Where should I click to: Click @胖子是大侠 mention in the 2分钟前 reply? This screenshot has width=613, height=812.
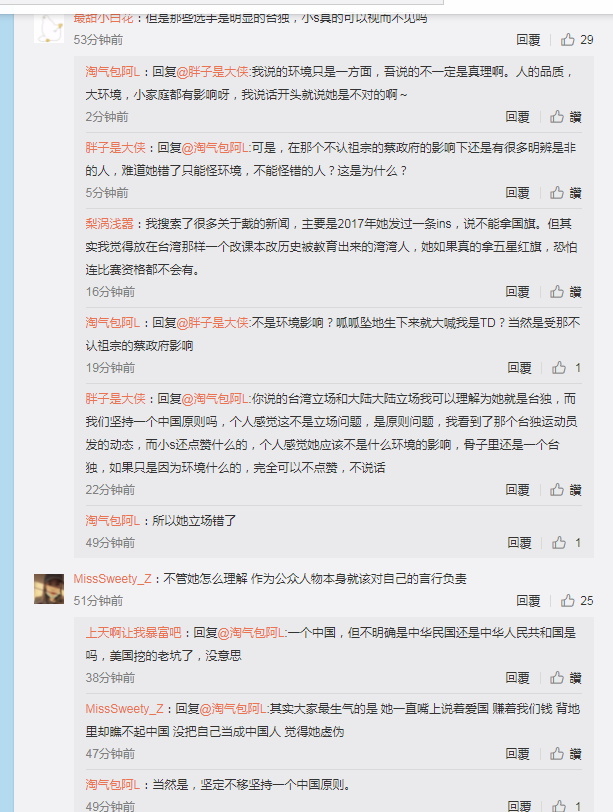pyautogui.click(x=213, y=71)
